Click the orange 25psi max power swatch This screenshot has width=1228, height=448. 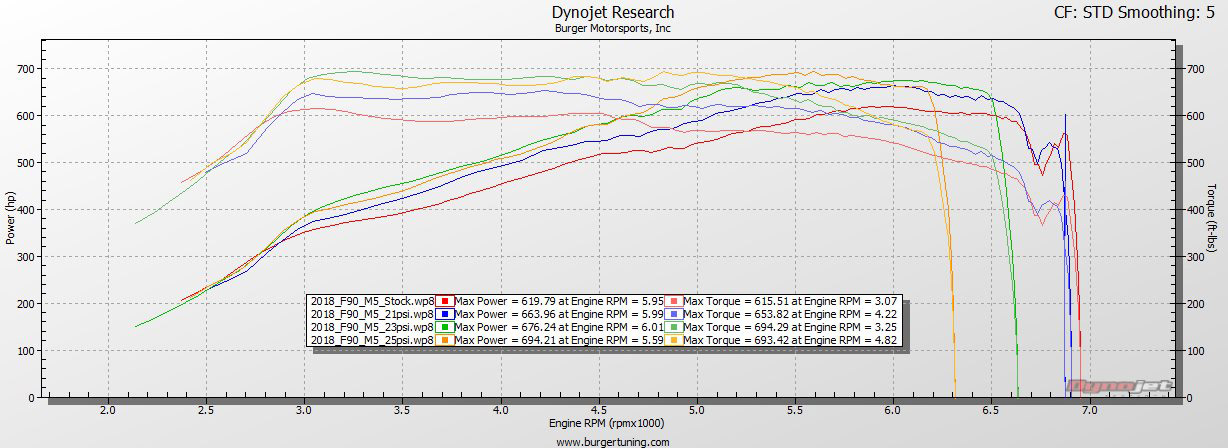pyautogui.click(x=444, y=340)
